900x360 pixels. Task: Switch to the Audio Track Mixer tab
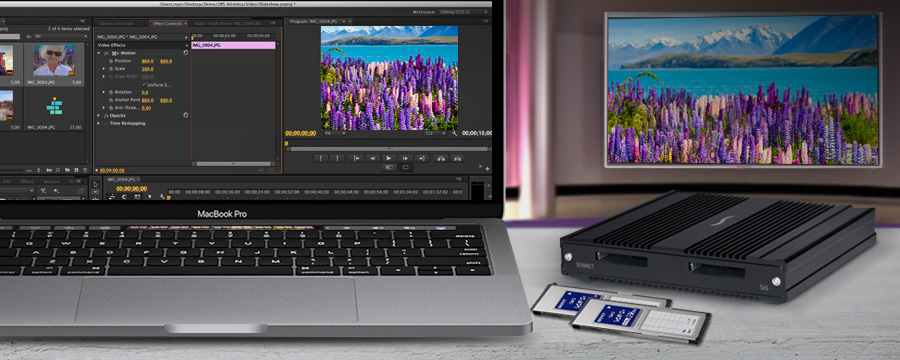click(228, 24)
